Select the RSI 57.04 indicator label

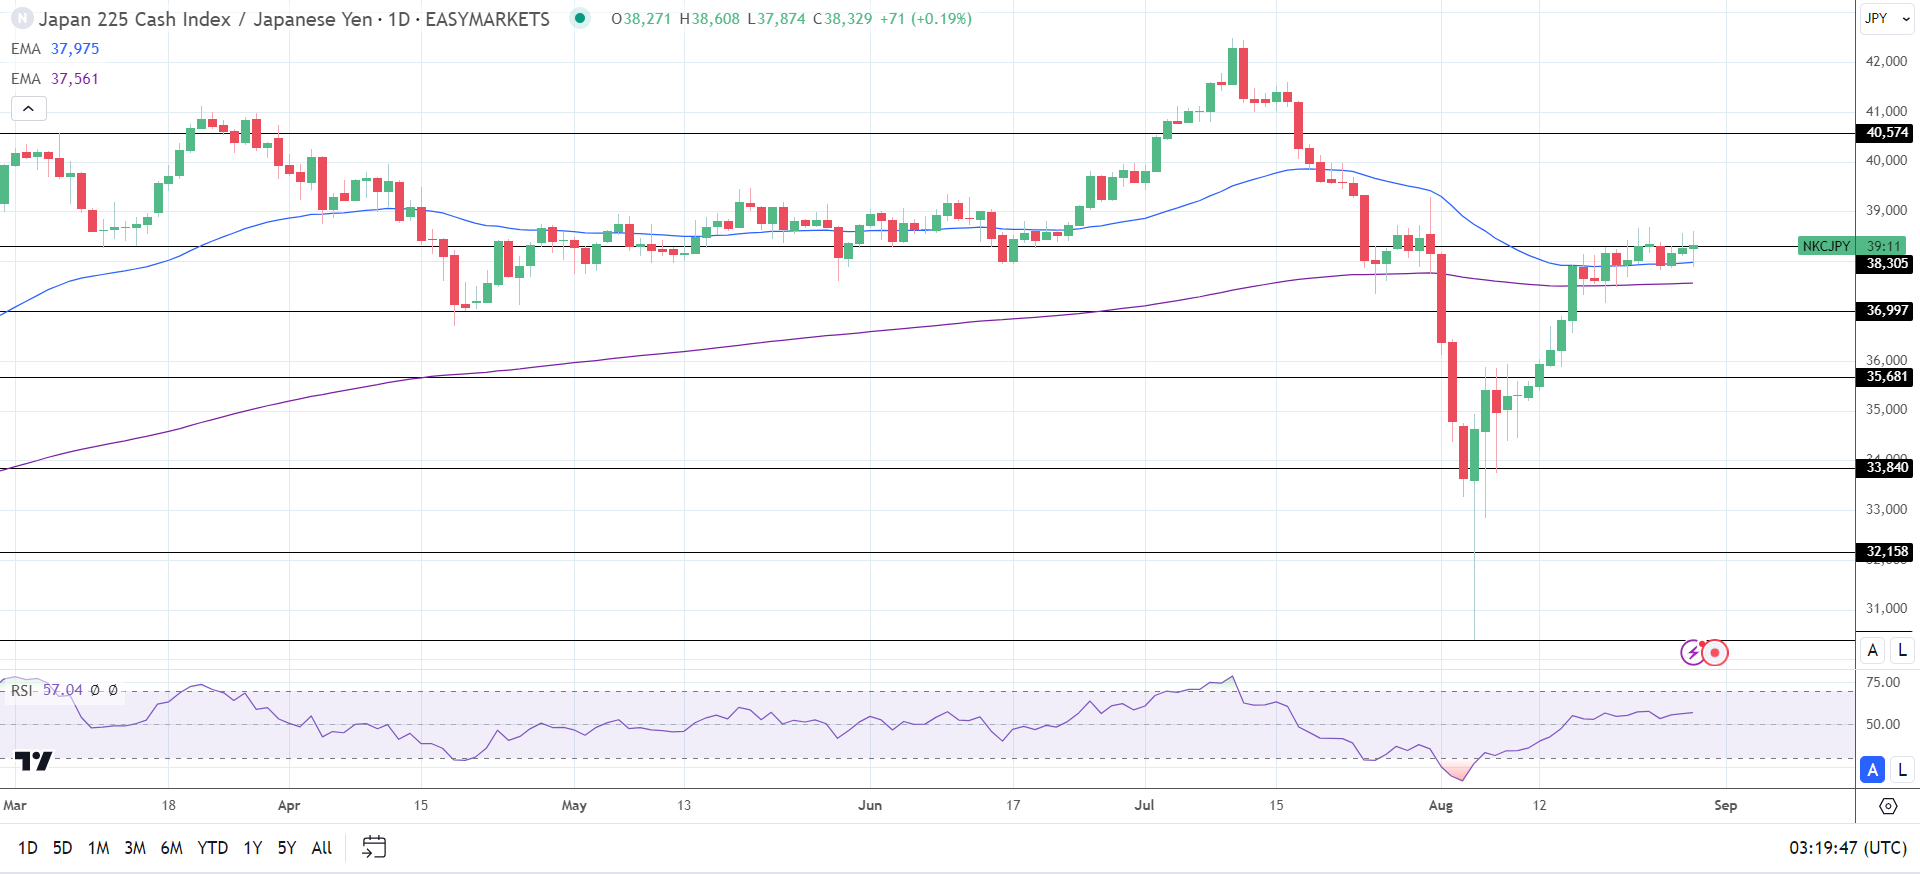[x=47, y=690]
